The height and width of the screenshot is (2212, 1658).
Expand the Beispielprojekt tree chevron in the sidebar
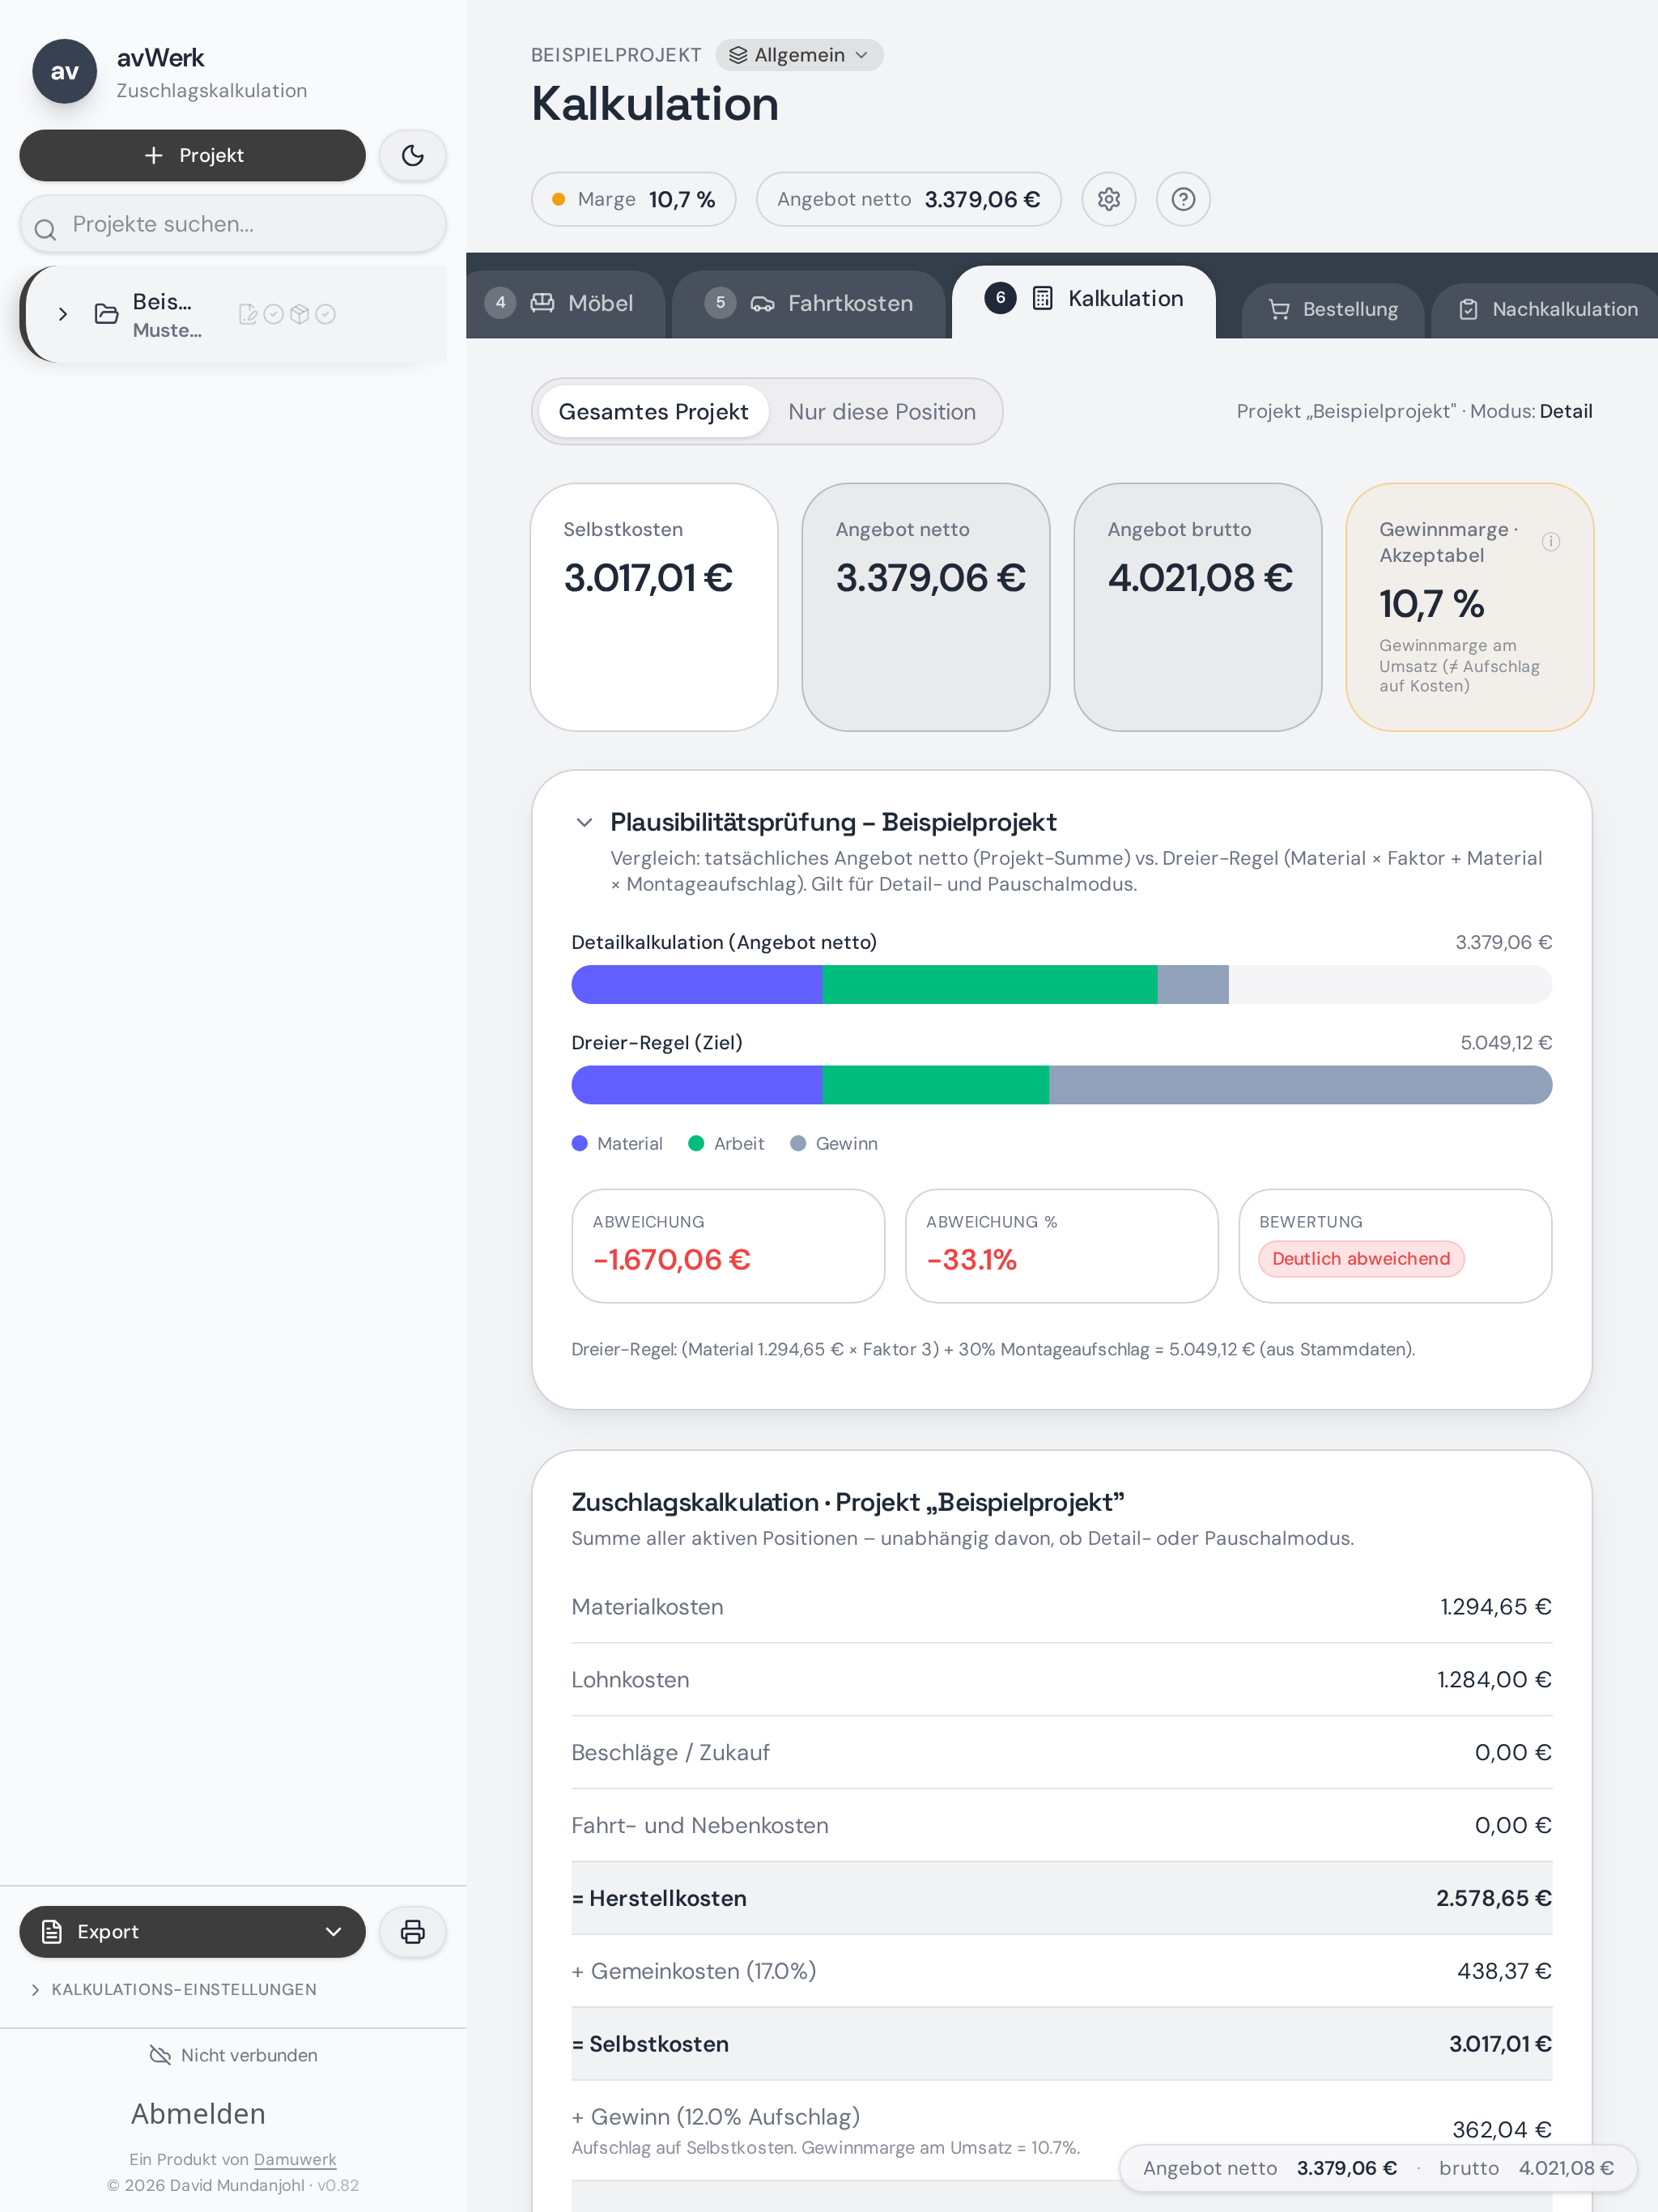[63, 314]
